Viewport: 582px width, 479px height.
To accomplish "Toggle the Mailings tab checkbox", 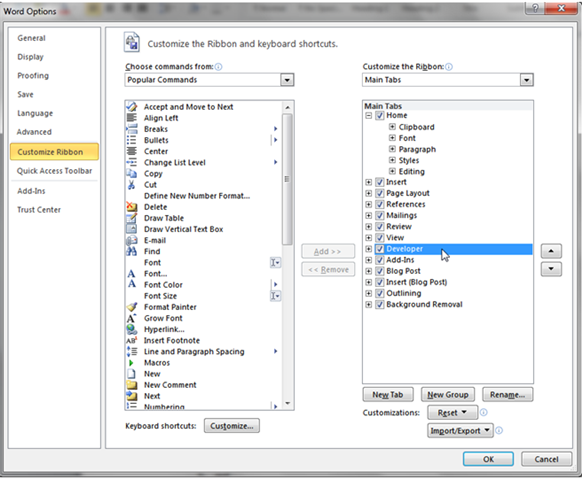I will tap(379, 216).
